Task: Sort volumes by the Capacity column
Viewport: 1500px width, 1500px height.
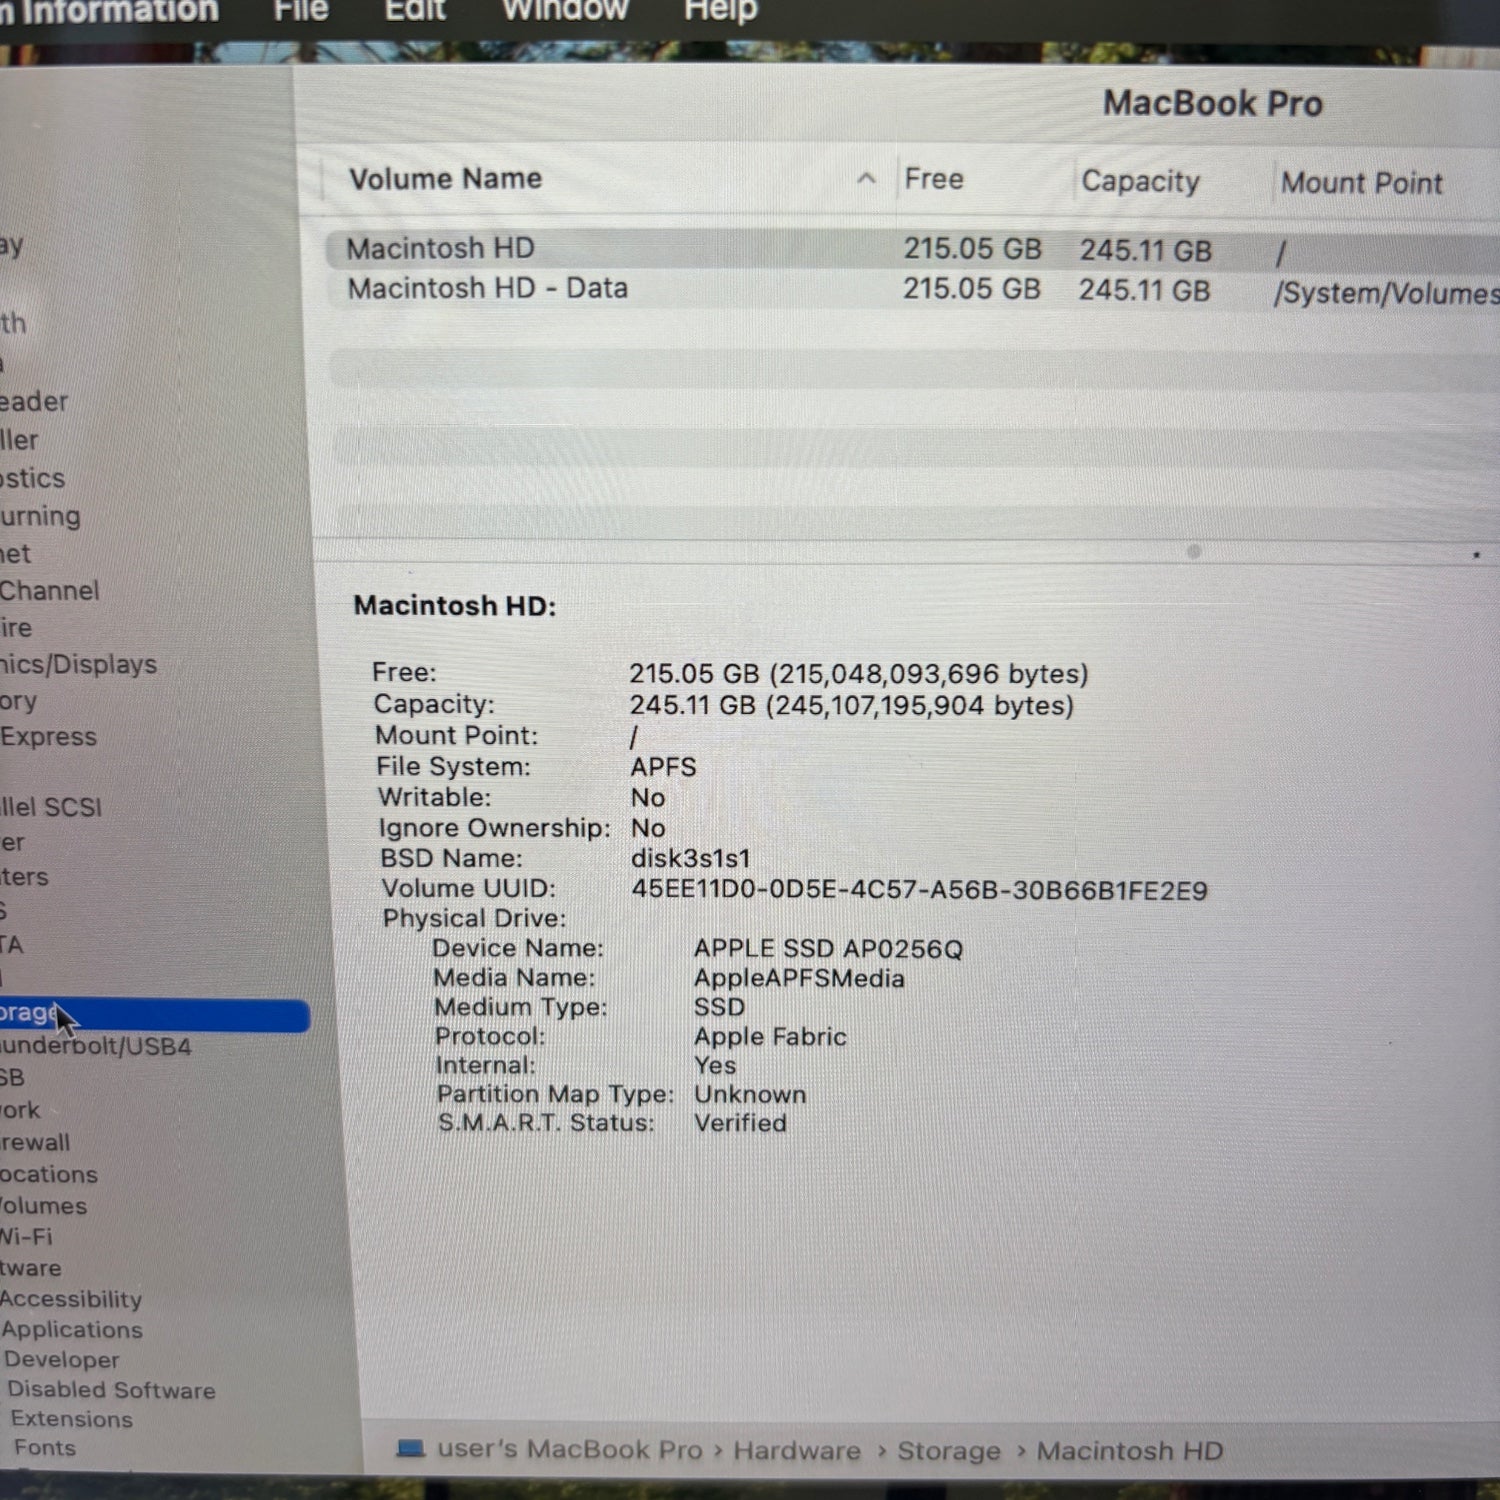Action: pyautogui.click(x=1140, y=181)
